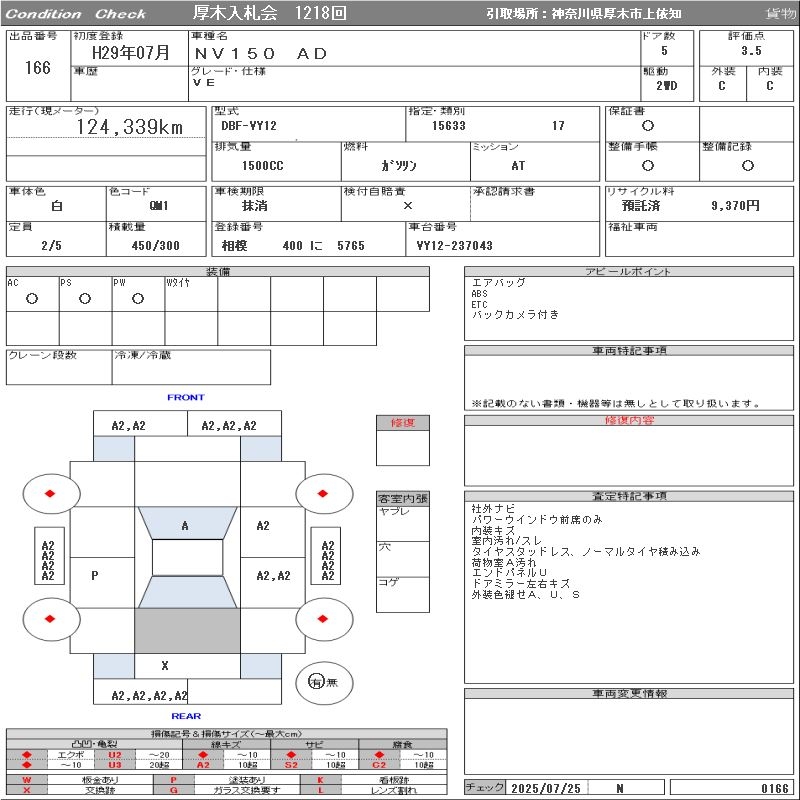Toggle the PW equipment circle
This screenshot has height=800, width=800.
click(137, 298)
